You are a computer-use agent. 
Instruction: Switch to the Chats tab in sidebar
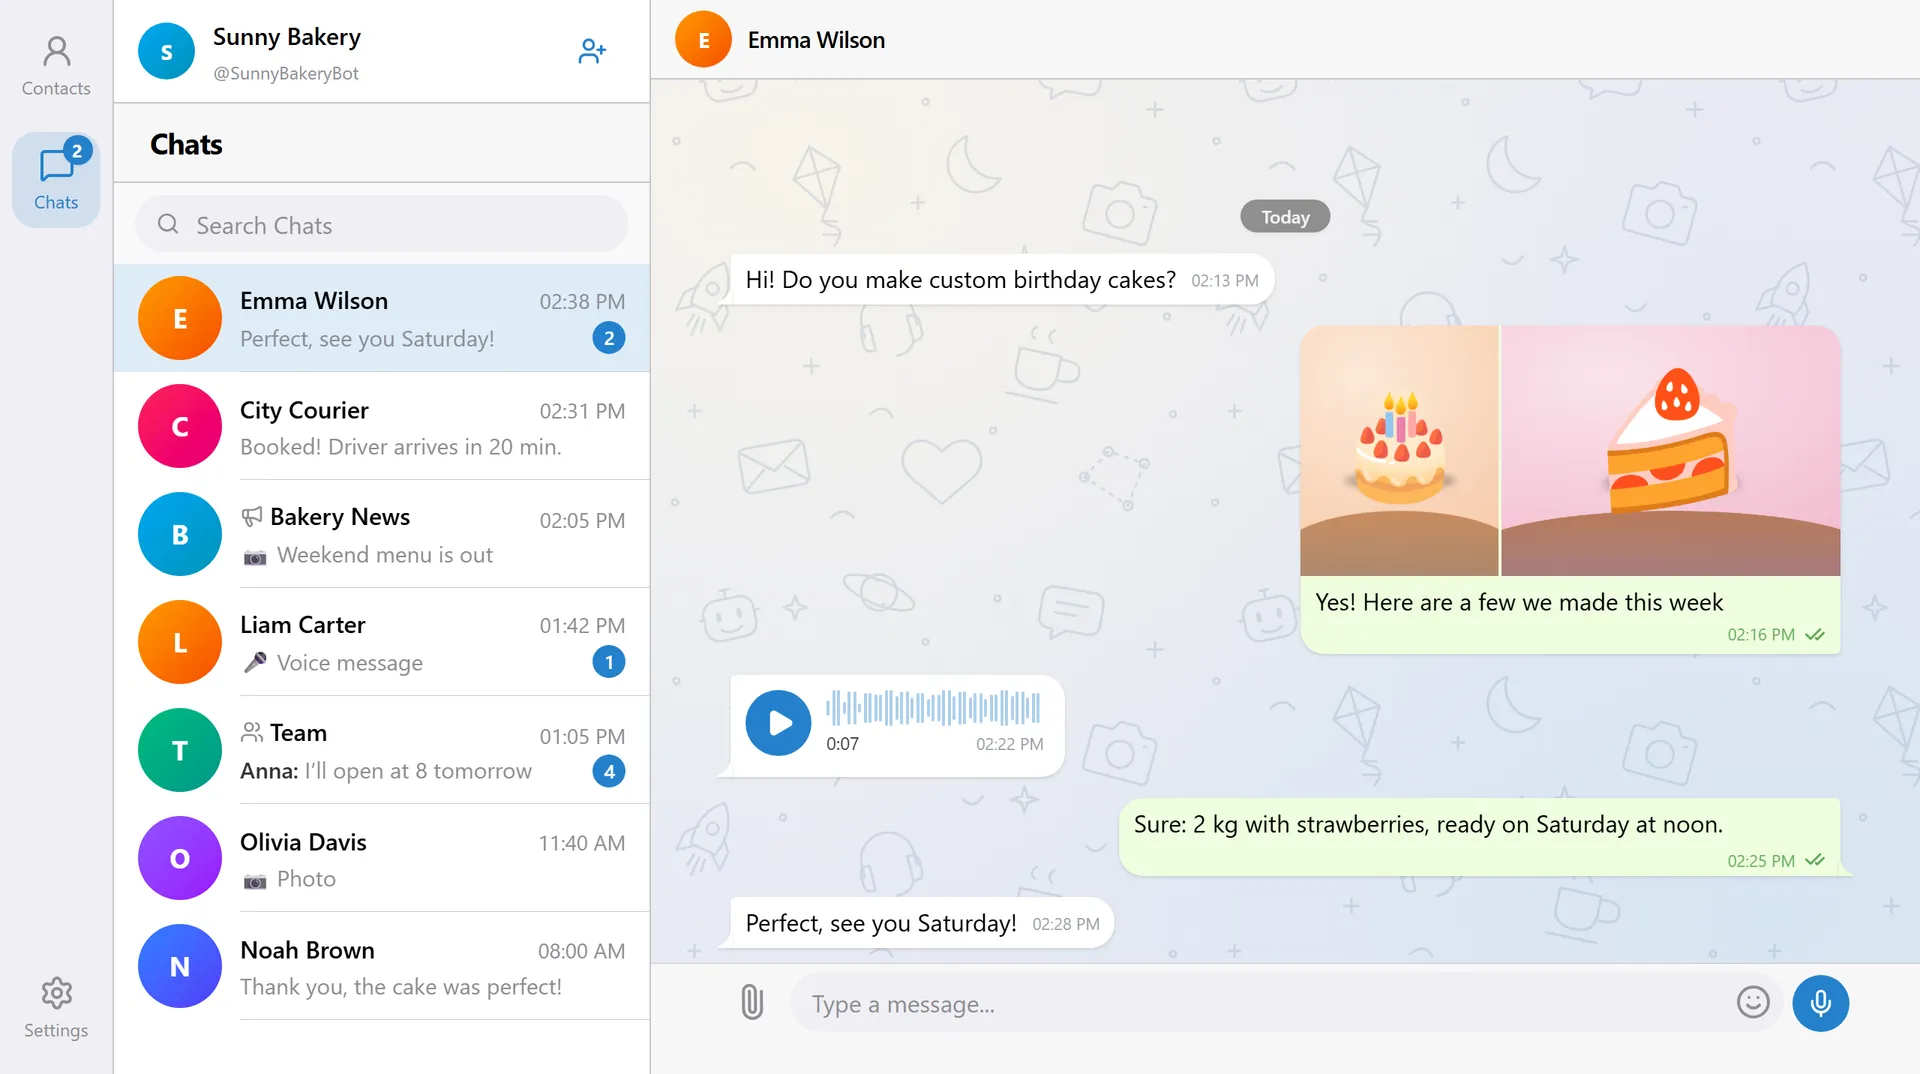point(56,180)
